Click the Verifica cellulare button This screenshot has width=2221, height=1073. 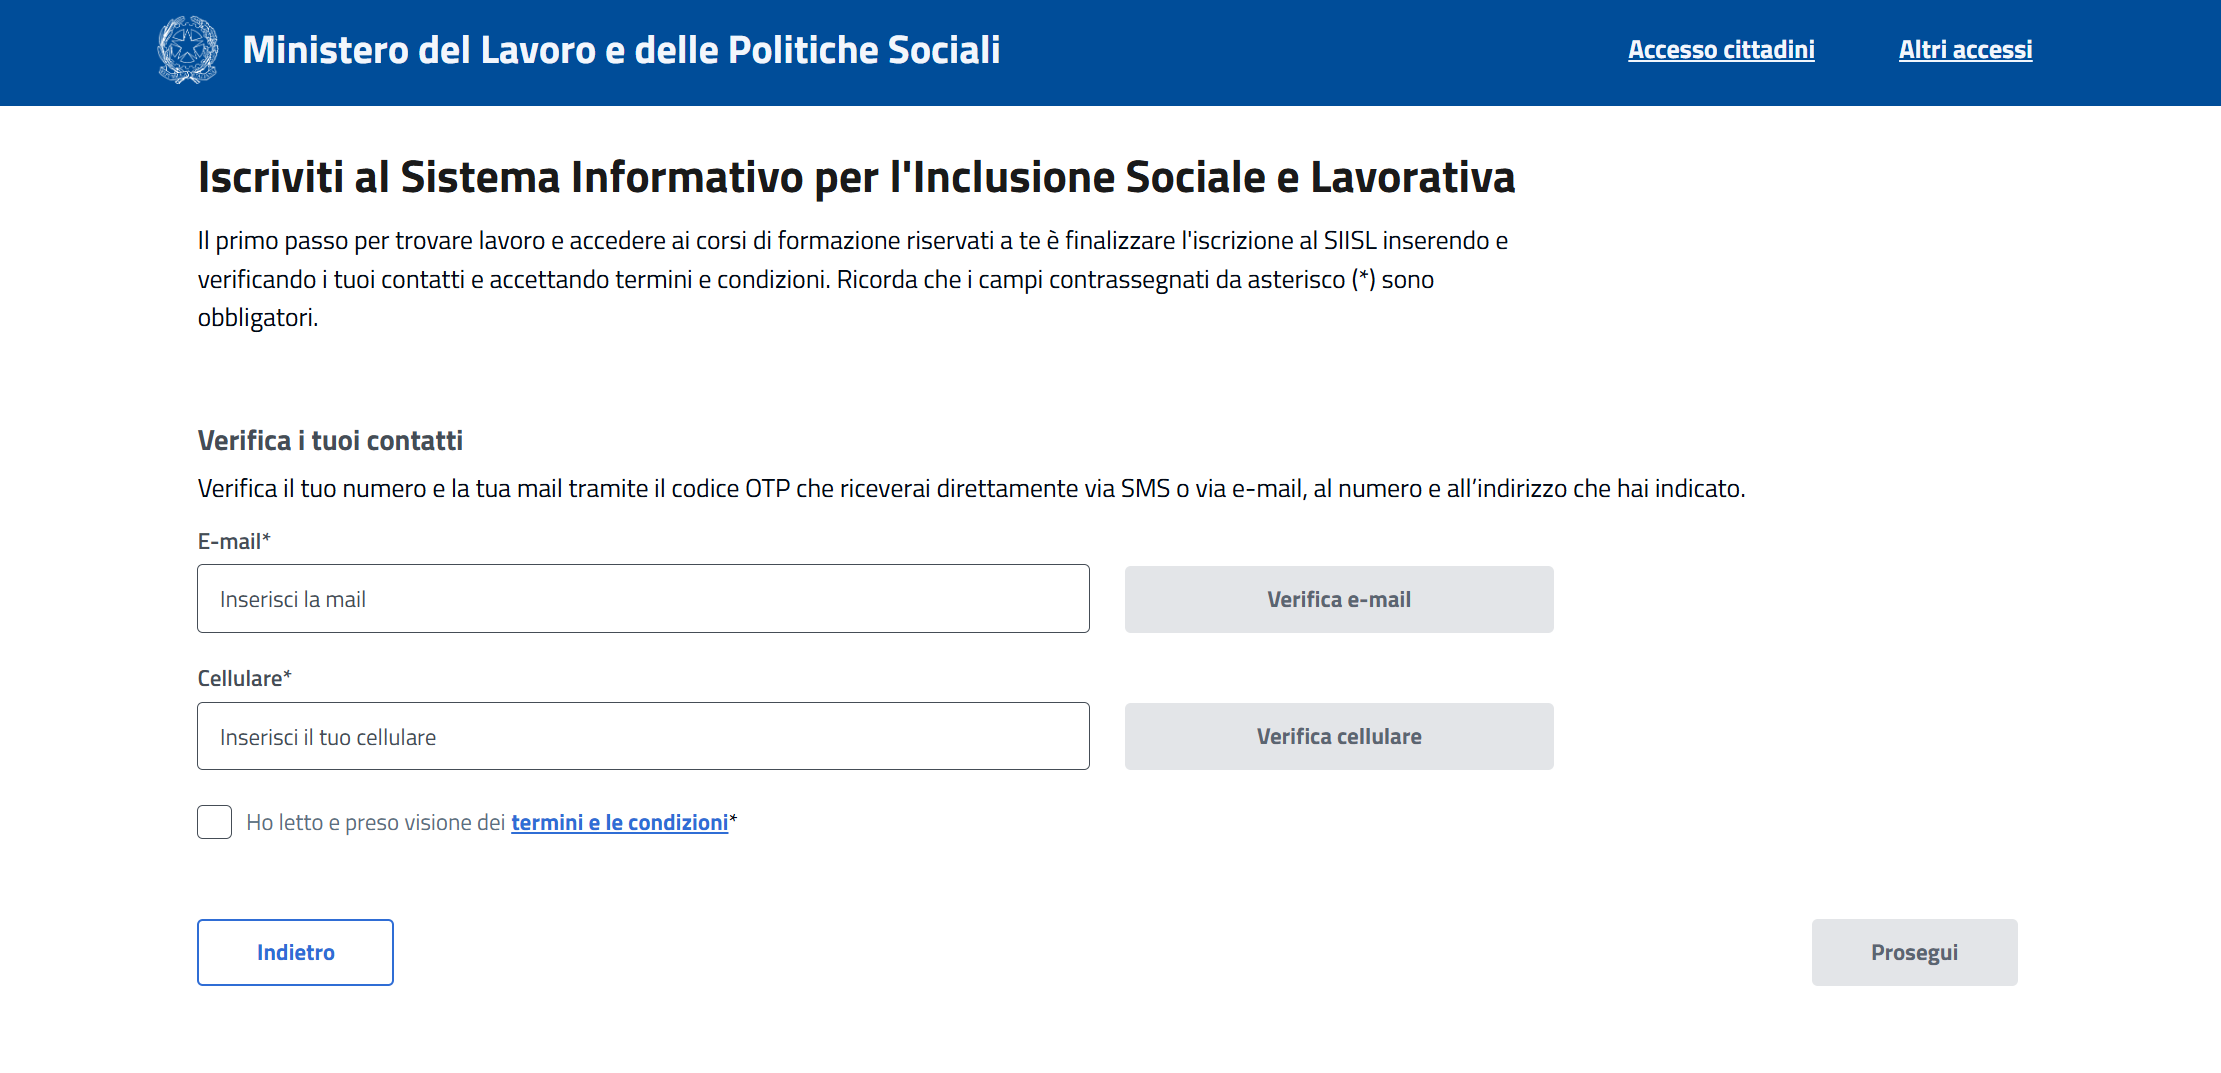pyautogui.click(x=1339, y=736)
